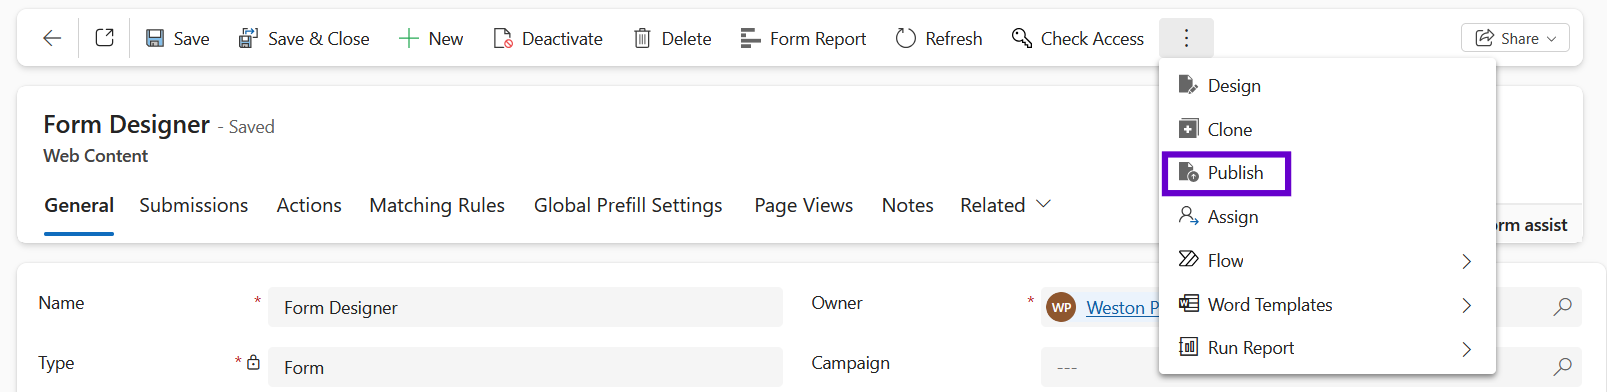
Task: Expand the Run Report submenu chevron
Action: [x=1467, y=349]
